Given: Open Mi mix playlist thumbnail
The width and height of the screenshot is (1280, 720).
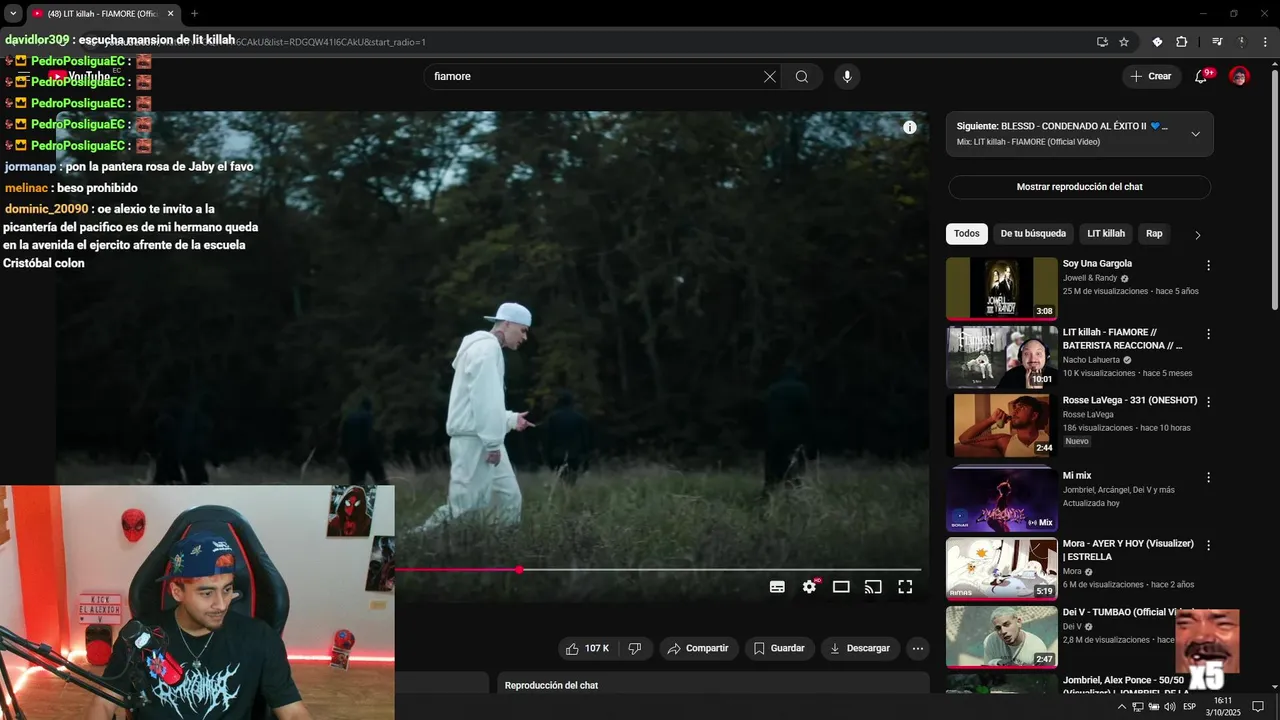Looking at the screenshot, I should coord(1001,500).
